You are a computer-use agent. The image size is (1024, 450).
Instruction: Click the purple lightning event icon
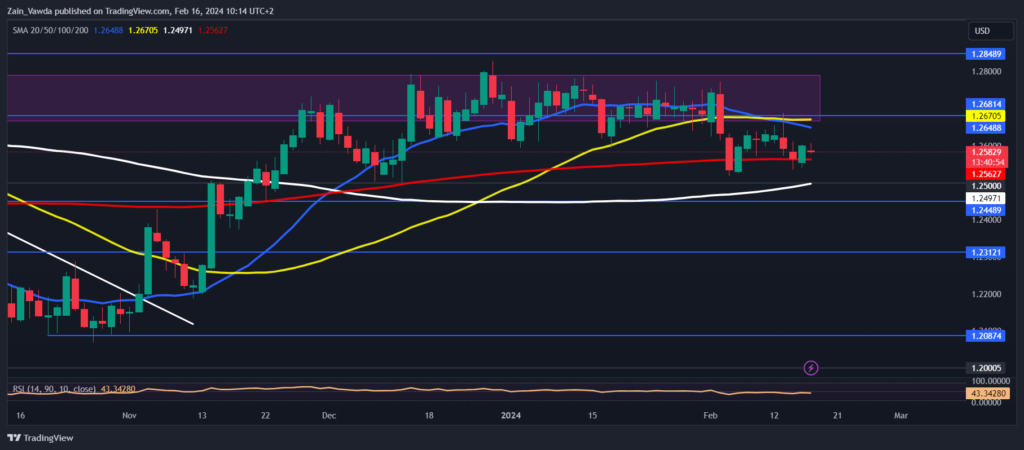click(811, 369)
